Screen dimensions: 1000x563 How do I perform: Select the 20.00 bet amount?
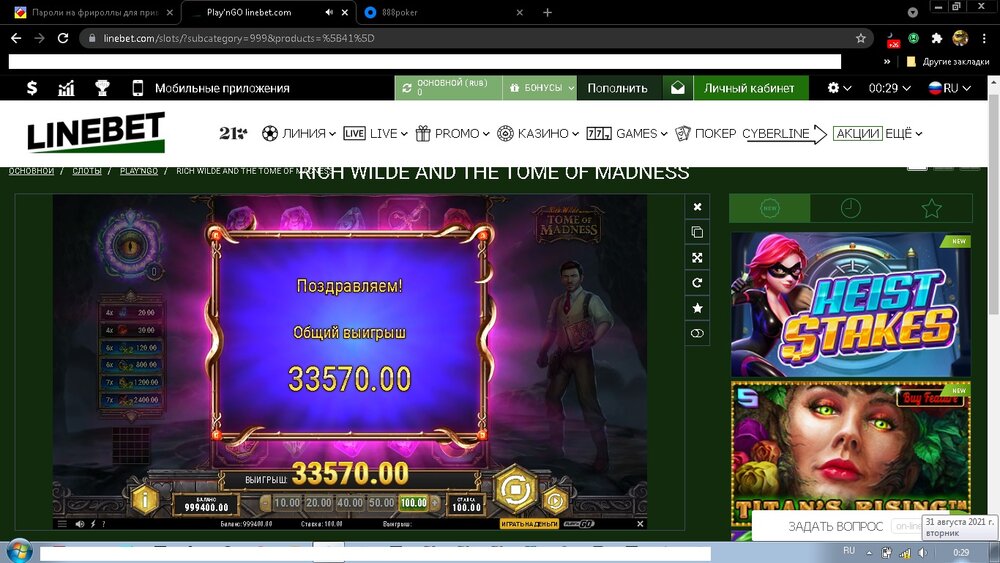[318, 503]
